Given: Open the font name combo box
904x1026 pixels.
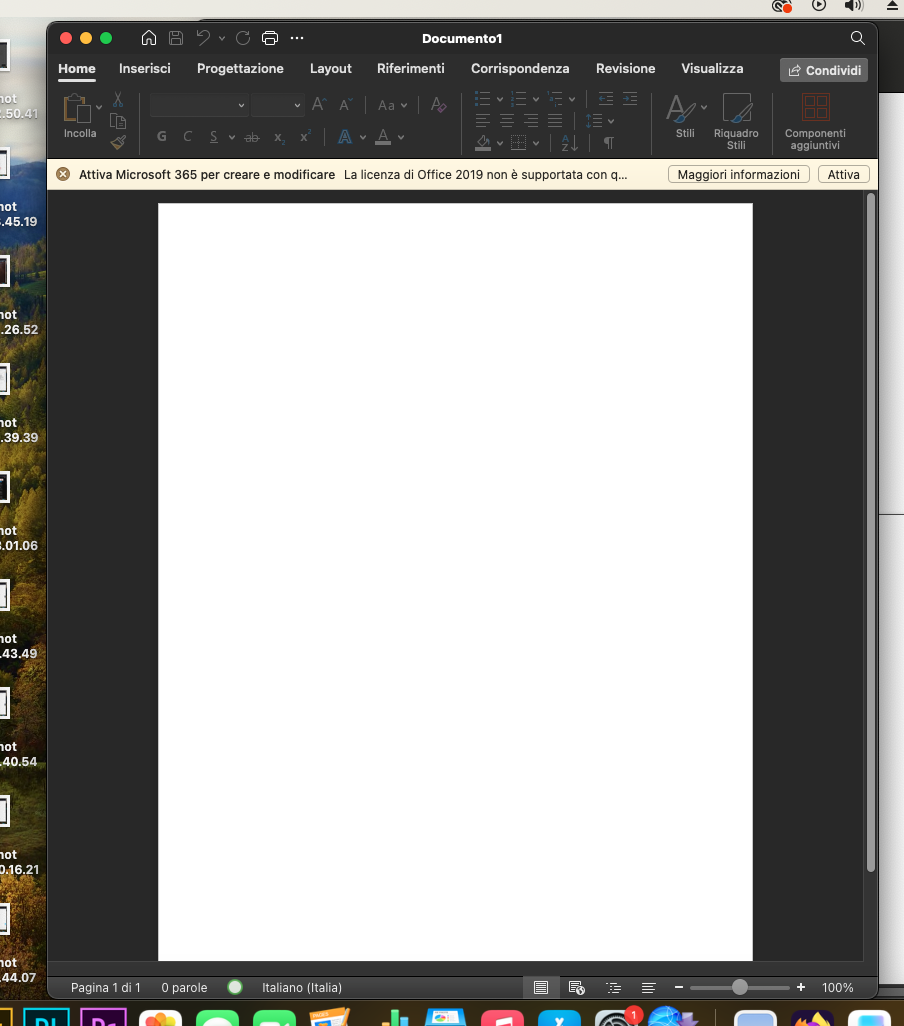Looking at the screenshot, I should pos(199,105).
